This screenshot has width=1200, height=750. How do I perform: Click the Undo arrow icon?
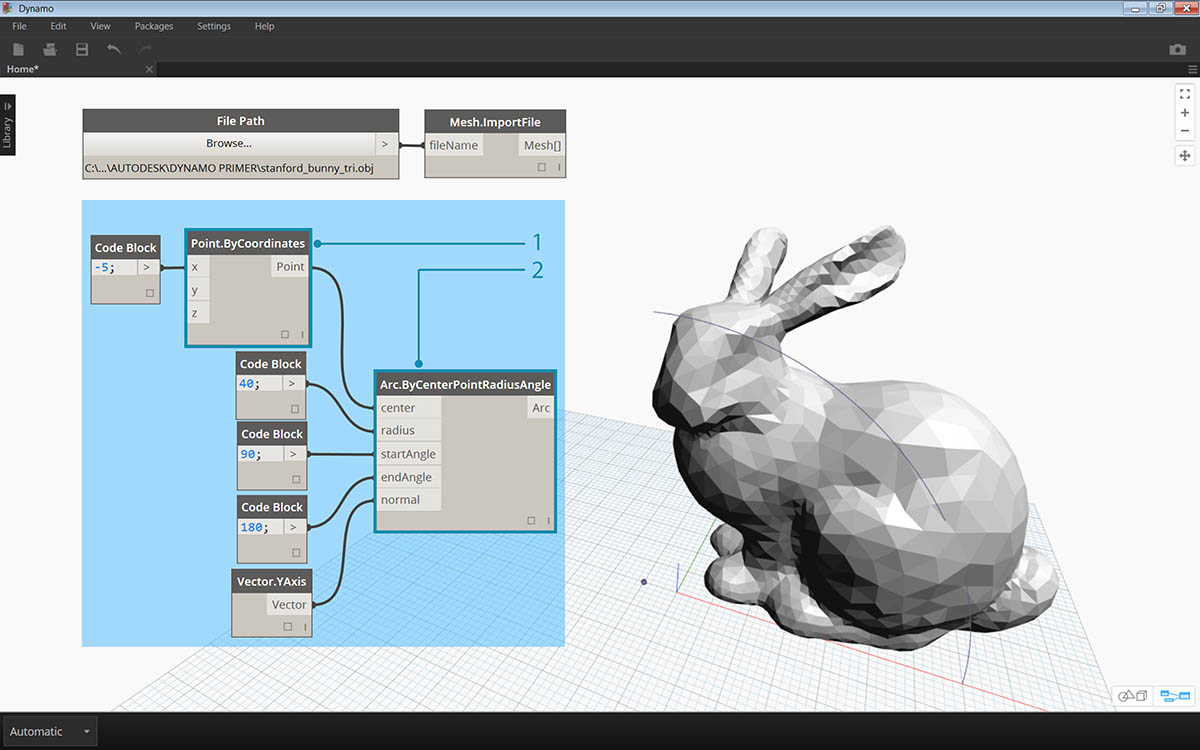tap(113, 49)
